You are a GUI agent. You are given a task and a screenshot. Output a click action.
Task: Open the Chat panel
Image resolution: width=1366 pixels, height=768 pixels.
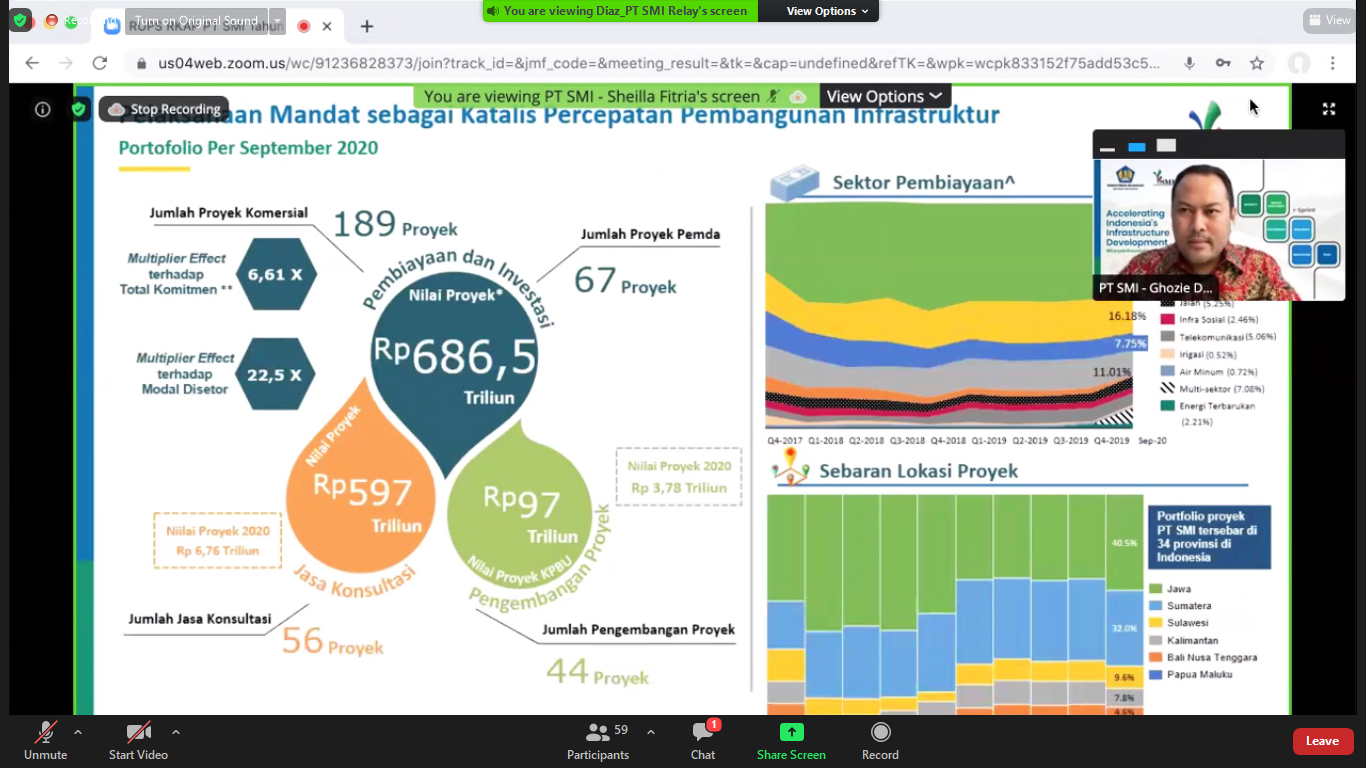click(703, 741)
